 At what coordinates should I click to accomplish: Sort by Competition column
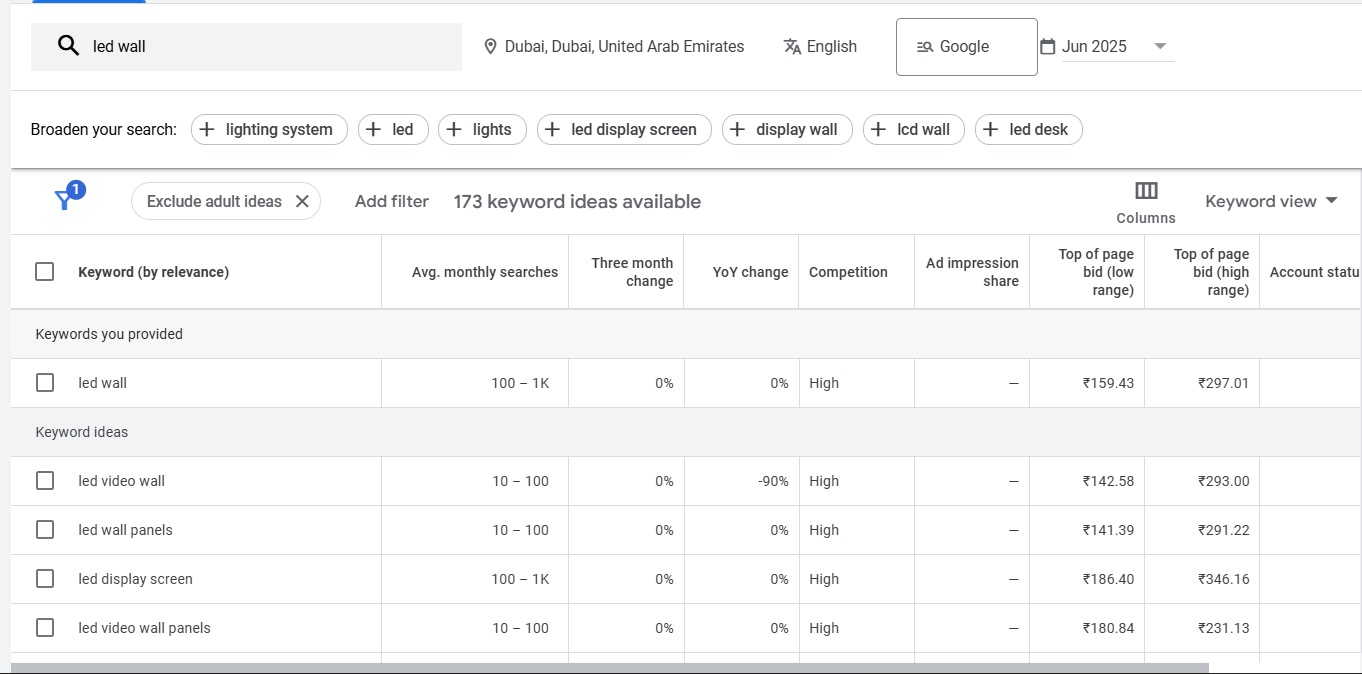coord(848,272)
